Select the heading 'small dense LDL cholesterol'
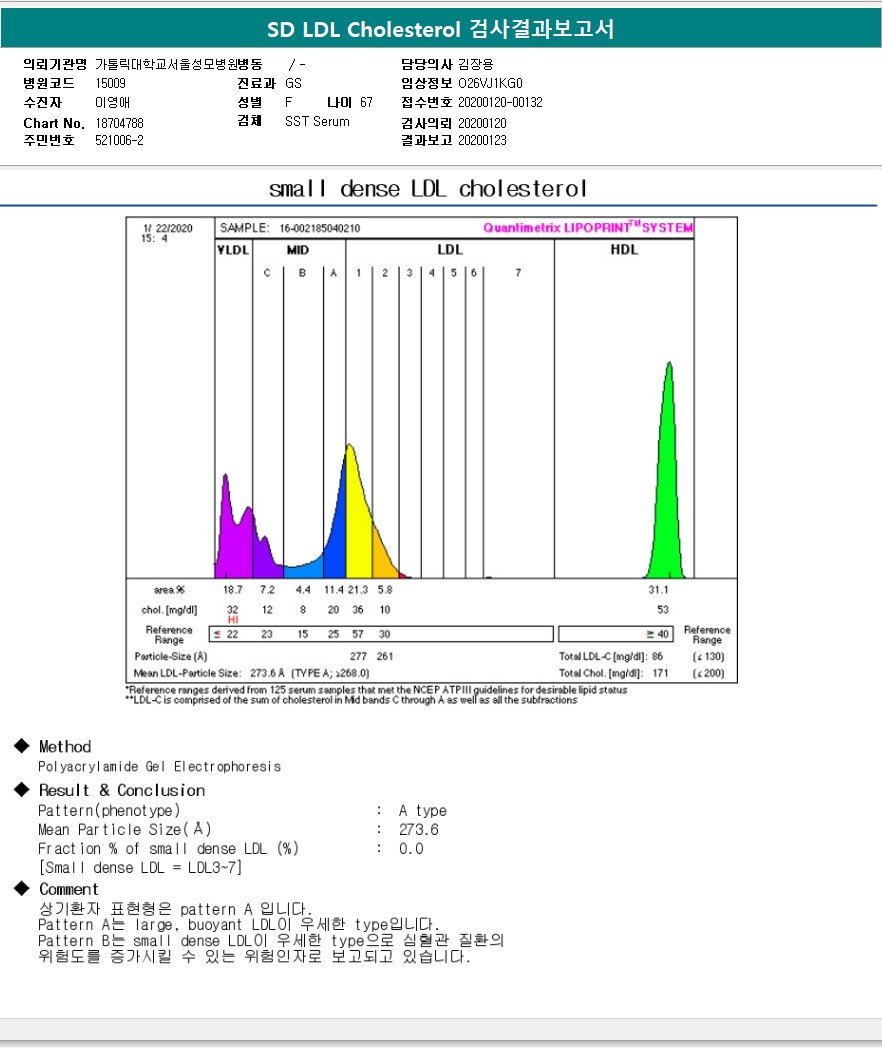Viewport: 882px width, 1062px height. (428, 188)
